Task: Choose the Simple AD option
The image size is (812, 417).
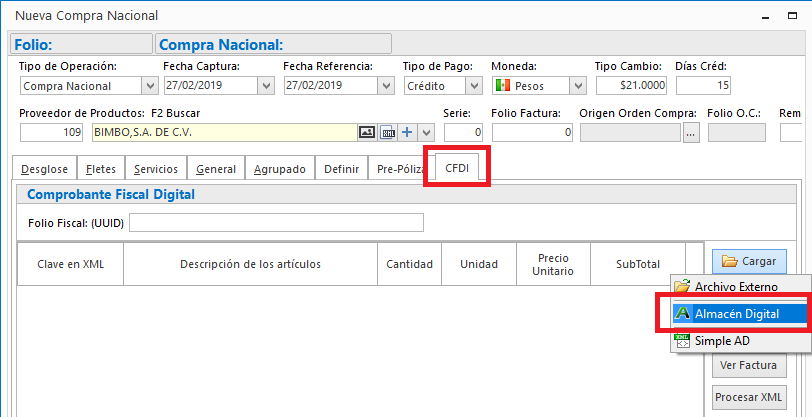Action: 721,340
